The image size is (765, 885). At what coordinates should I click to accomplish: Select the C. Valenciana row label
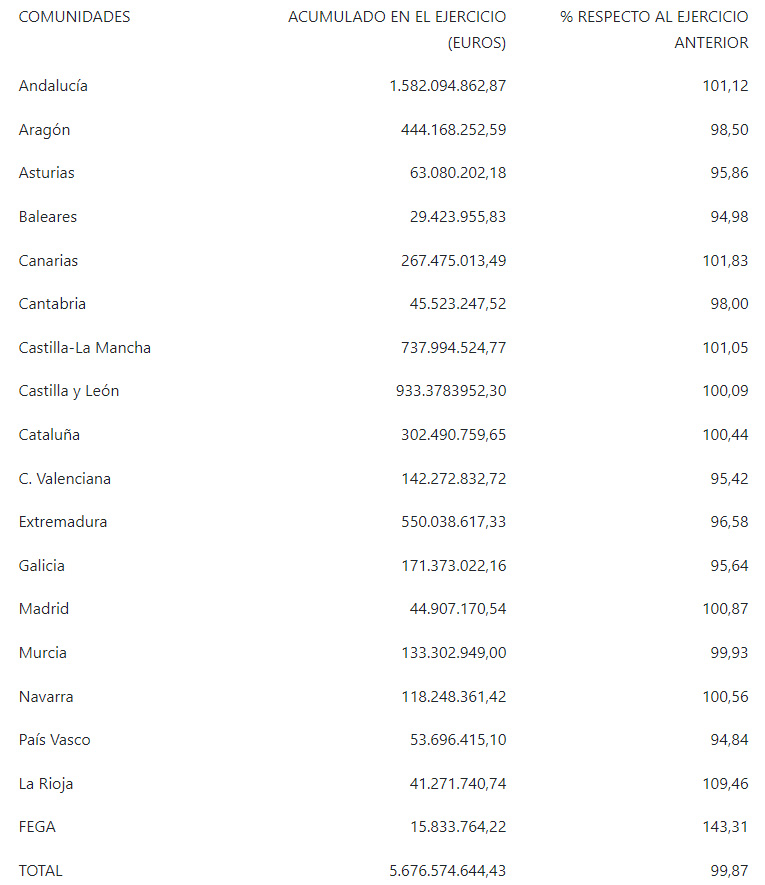[x=65, y=479]
